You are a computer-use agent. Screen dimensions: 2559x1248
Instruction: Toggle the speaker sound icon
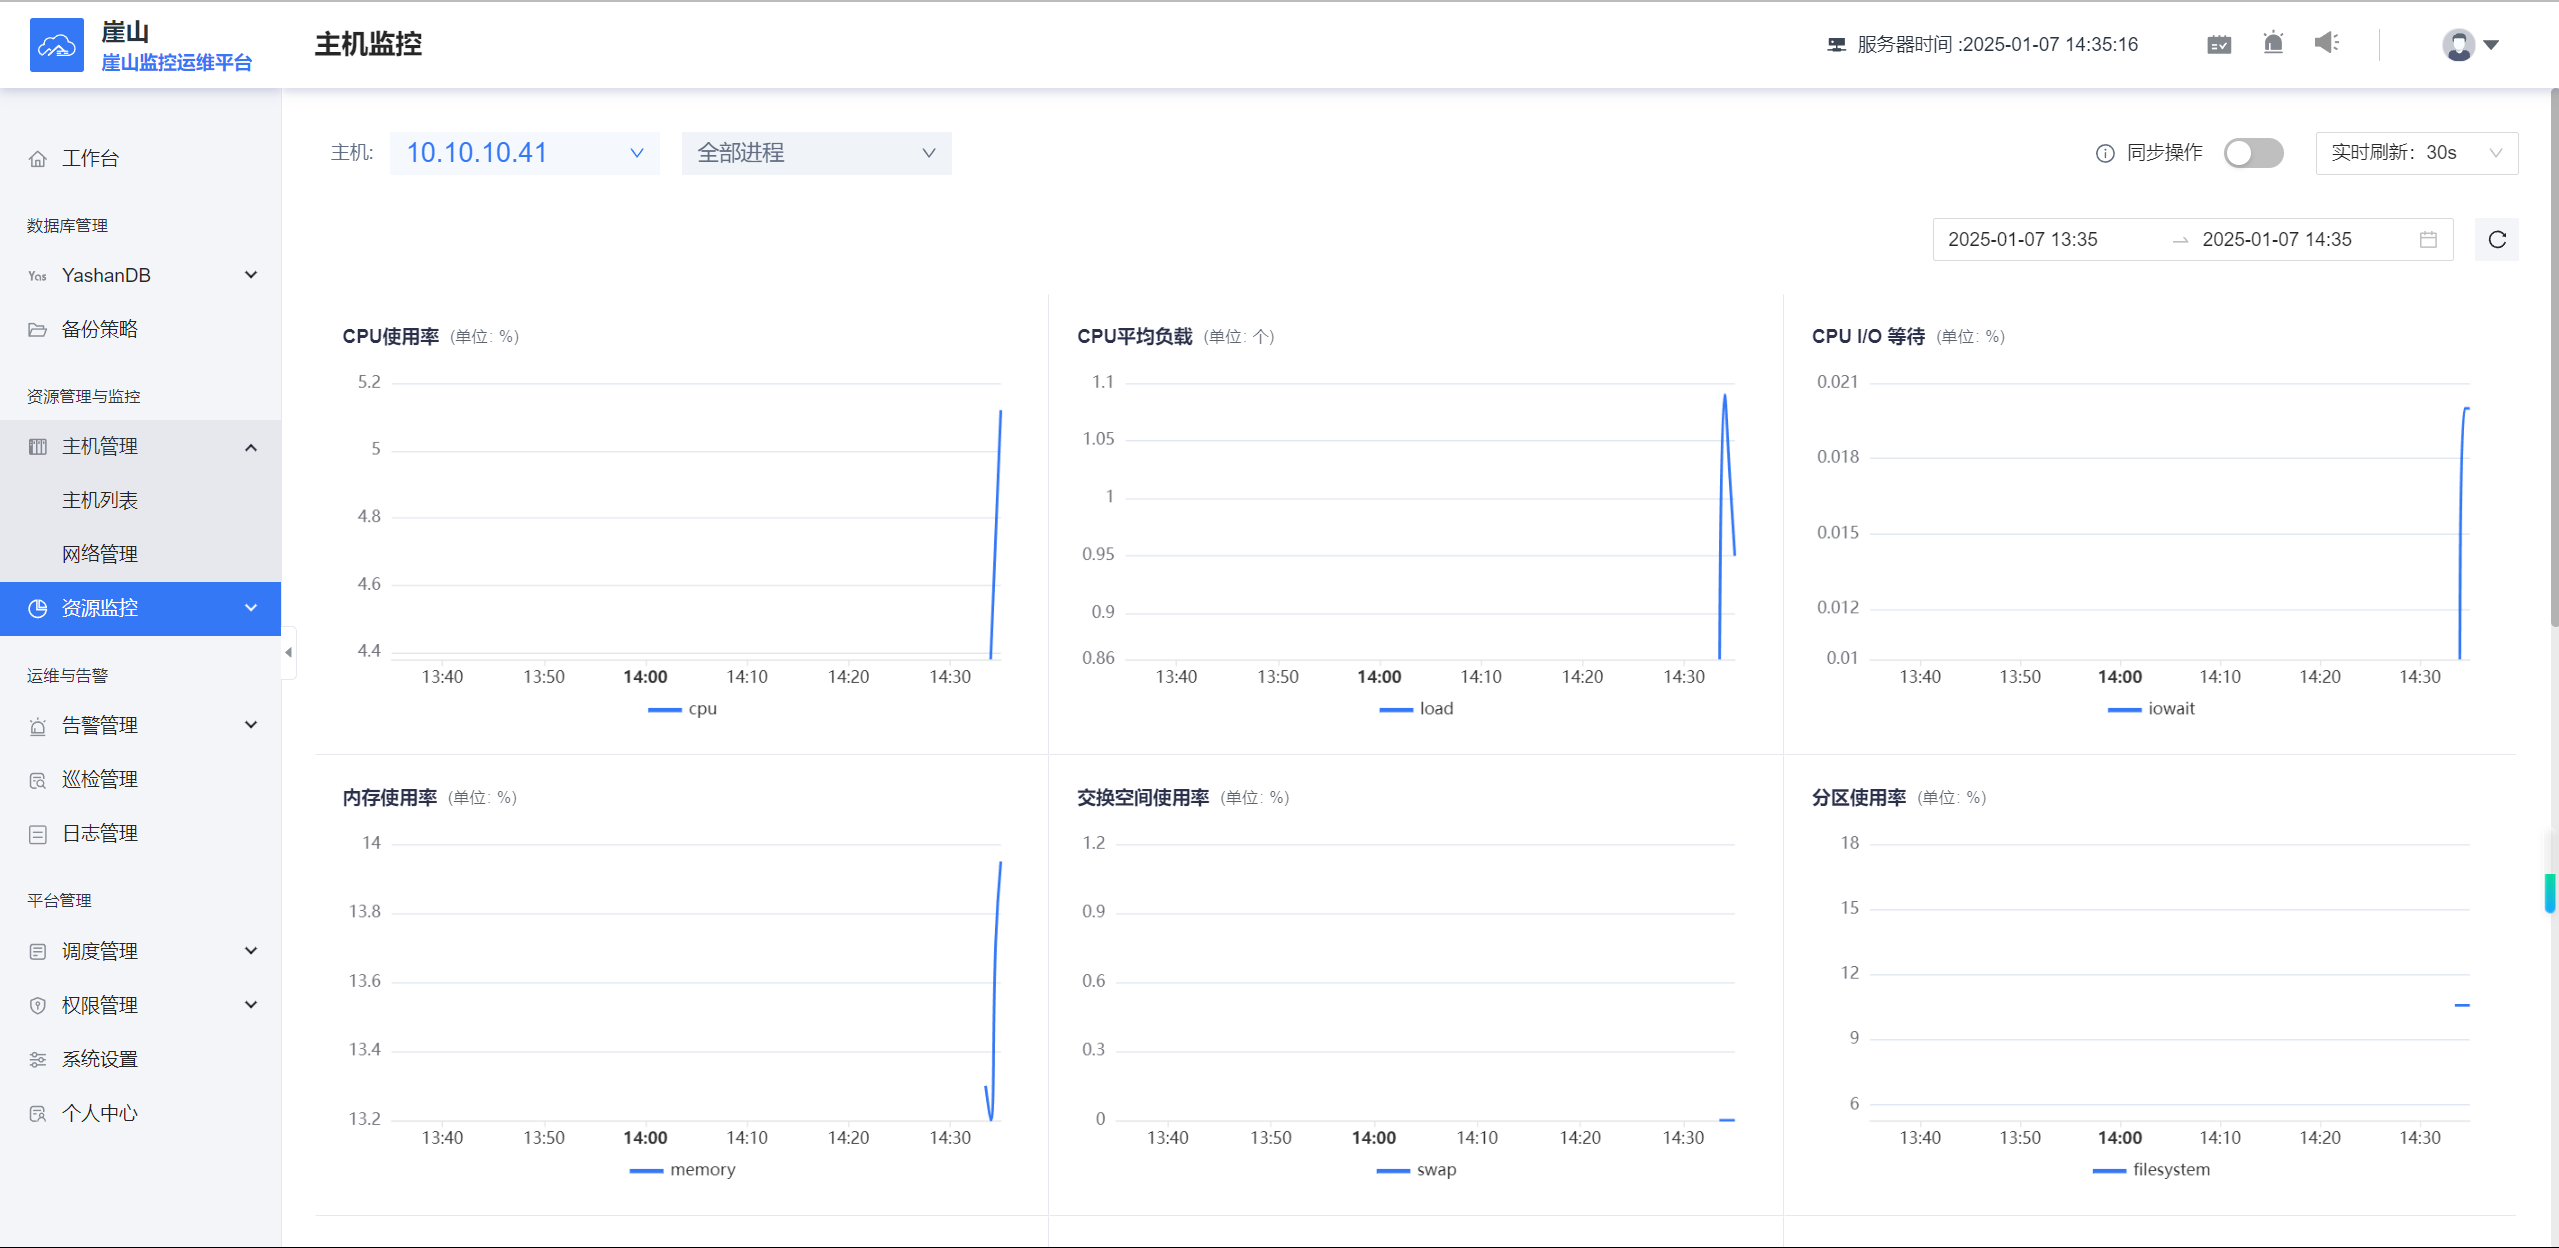(x=2327, y=43)
